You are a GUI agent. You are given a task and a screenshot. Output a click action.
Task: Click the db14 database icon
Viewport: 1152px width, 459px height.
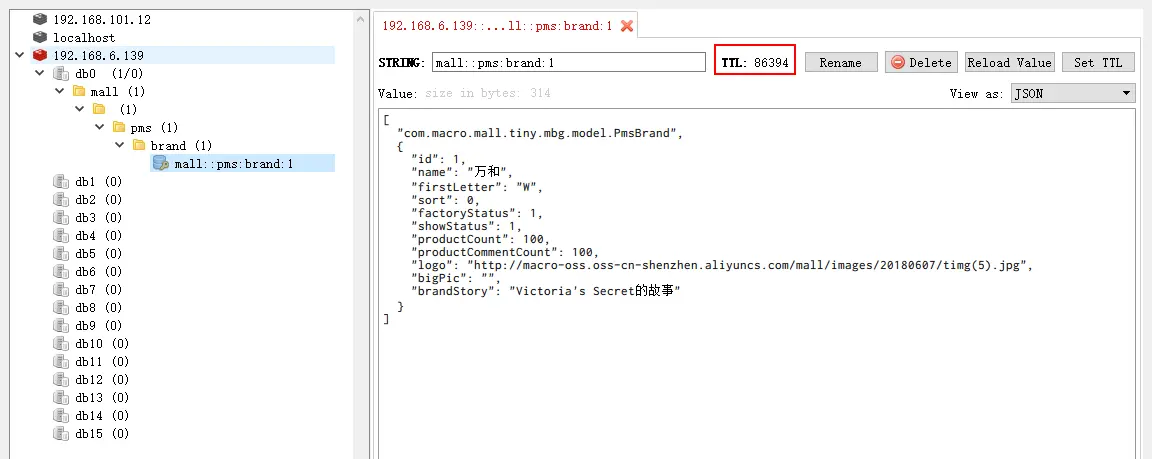pos(61,416)
